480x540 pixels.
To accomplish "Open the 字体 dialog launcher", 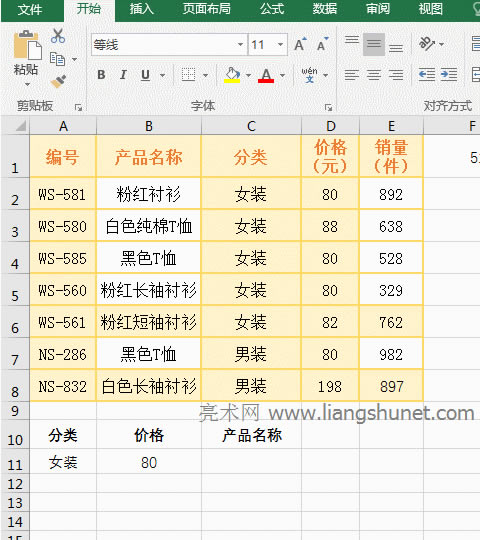I will pos(328,108).
